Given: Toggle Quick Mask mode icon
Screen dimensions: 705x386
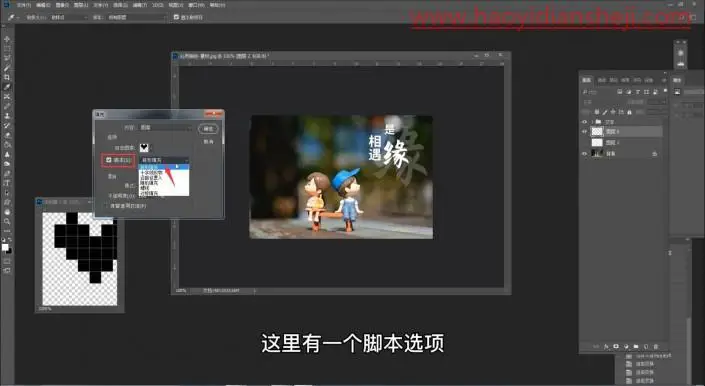Looking at the screenshot, I should point(7,261).
